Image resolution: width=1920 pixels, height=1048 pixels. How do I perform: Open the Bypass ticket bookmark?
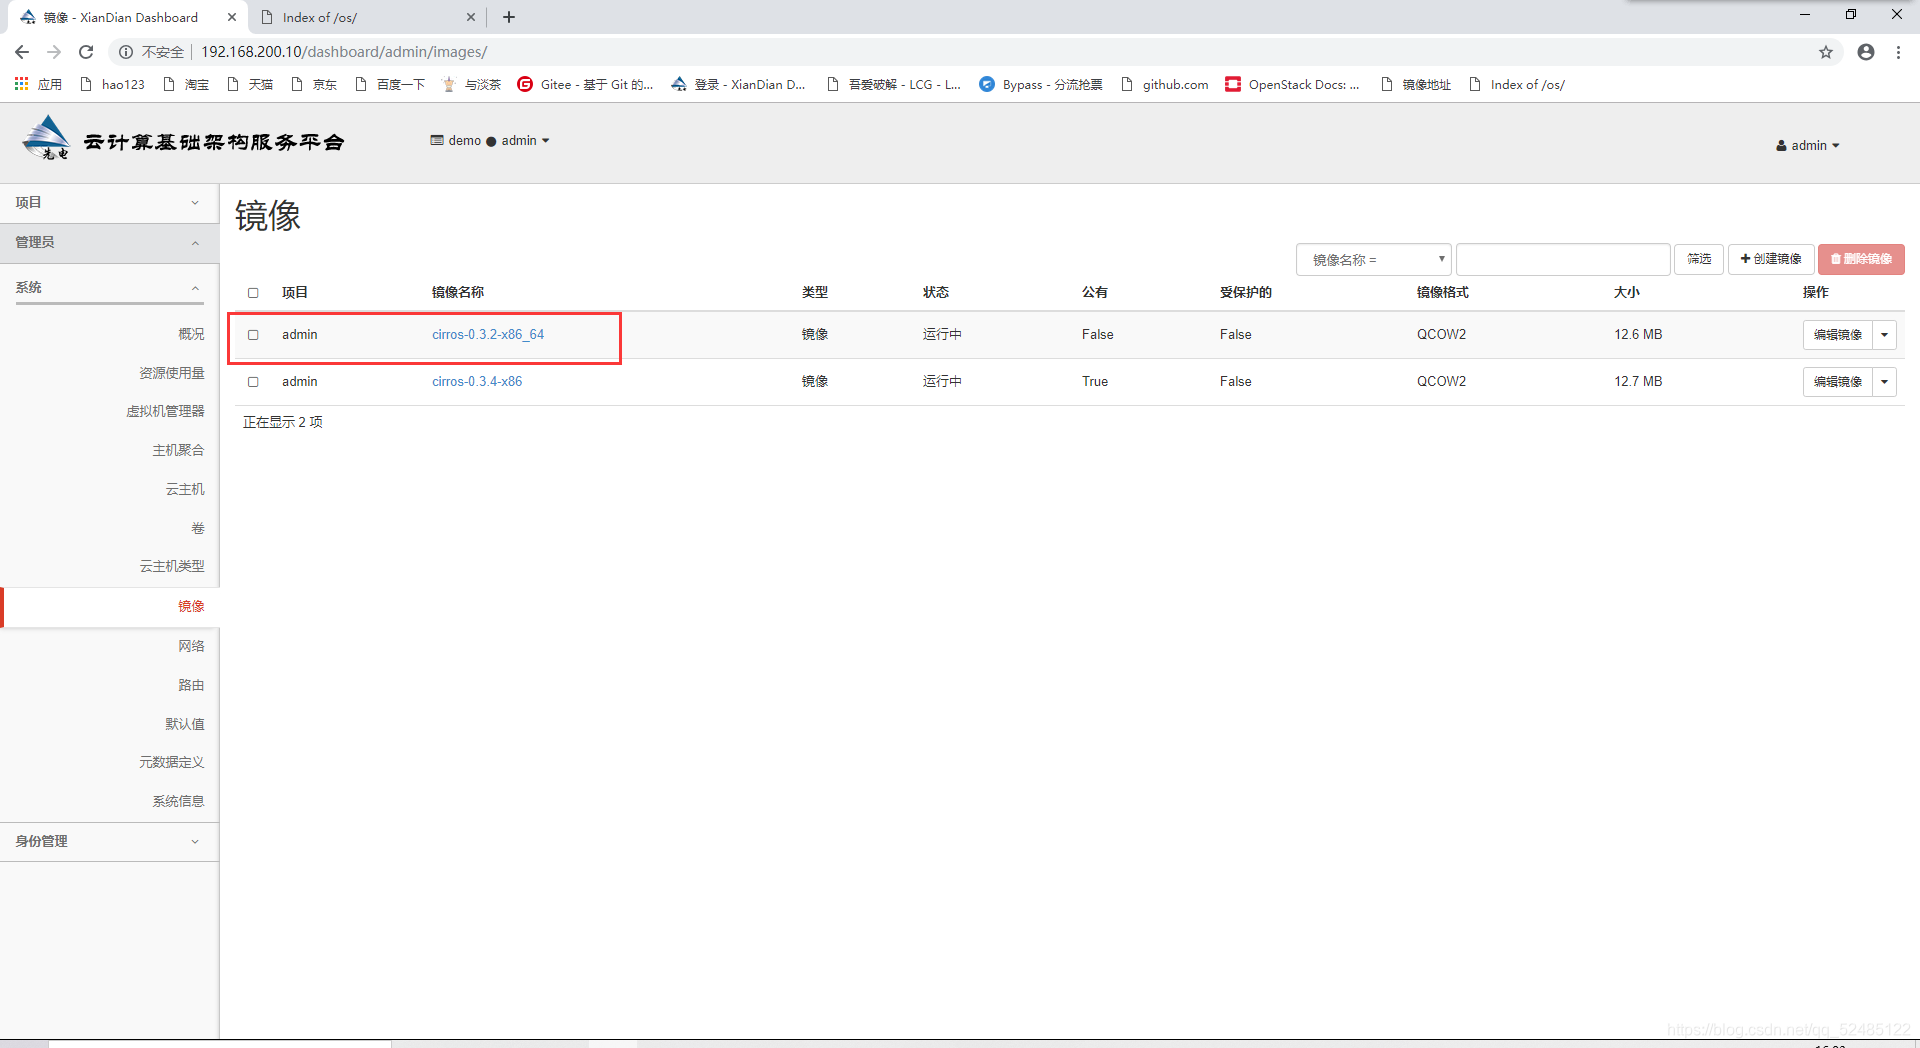pos(1041,84)
